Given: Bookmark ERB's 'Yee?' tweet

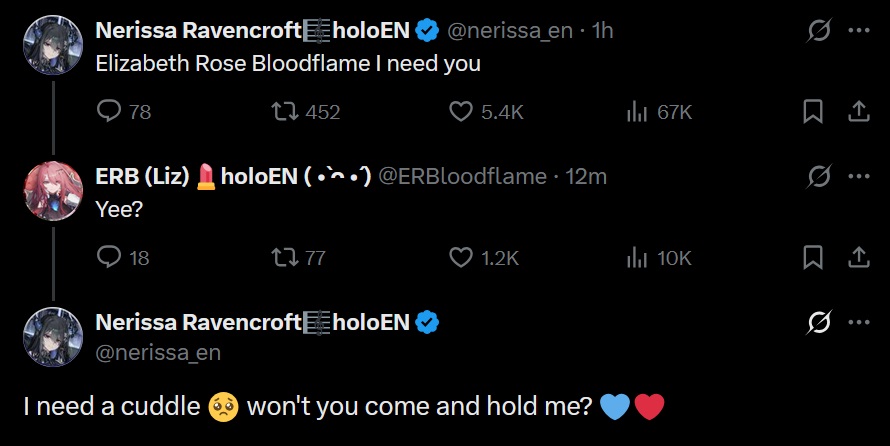Looking at the screenshot, I should (x=813, y=258).
